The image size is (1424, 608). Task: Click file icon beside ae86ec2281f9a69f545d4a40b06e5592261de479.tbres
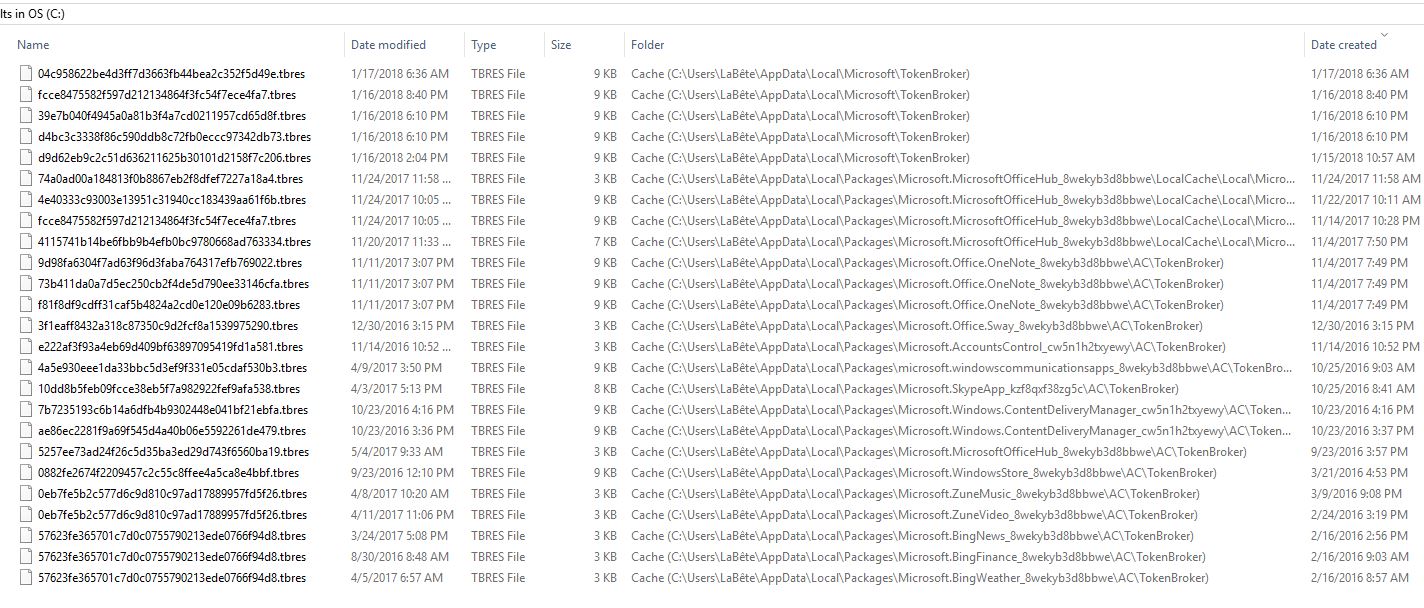tap(27, 431)
